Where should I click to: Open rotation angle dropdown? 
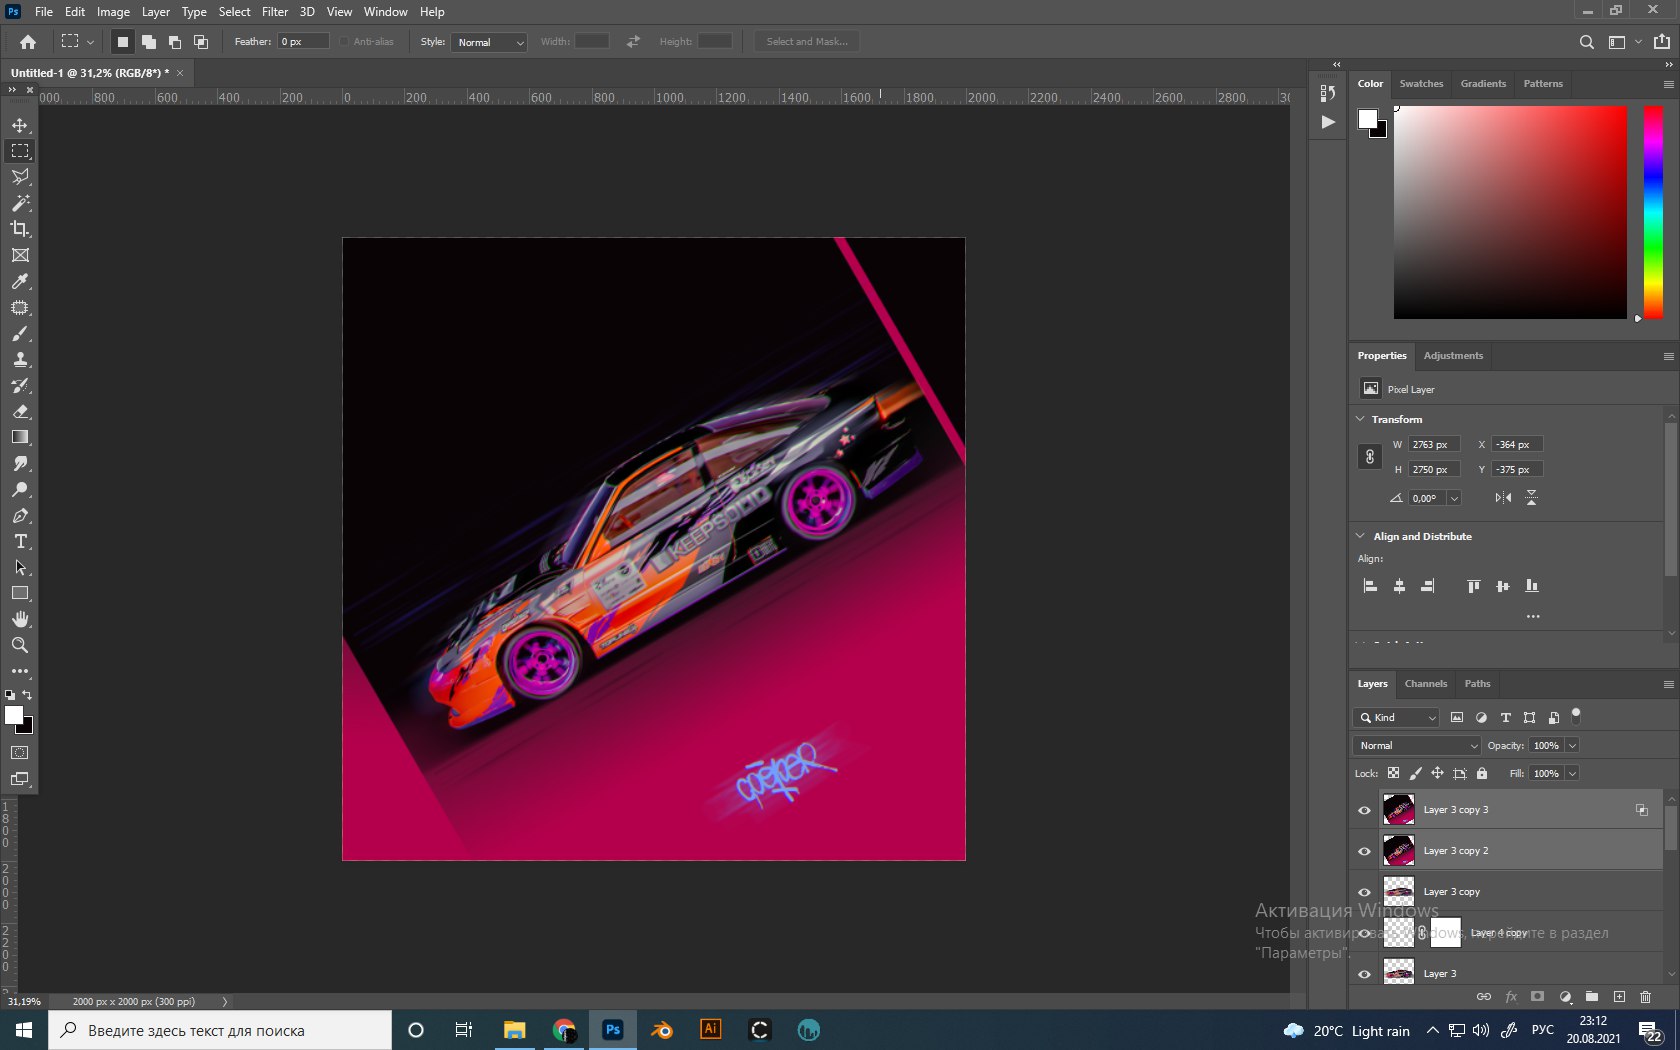1454,498
